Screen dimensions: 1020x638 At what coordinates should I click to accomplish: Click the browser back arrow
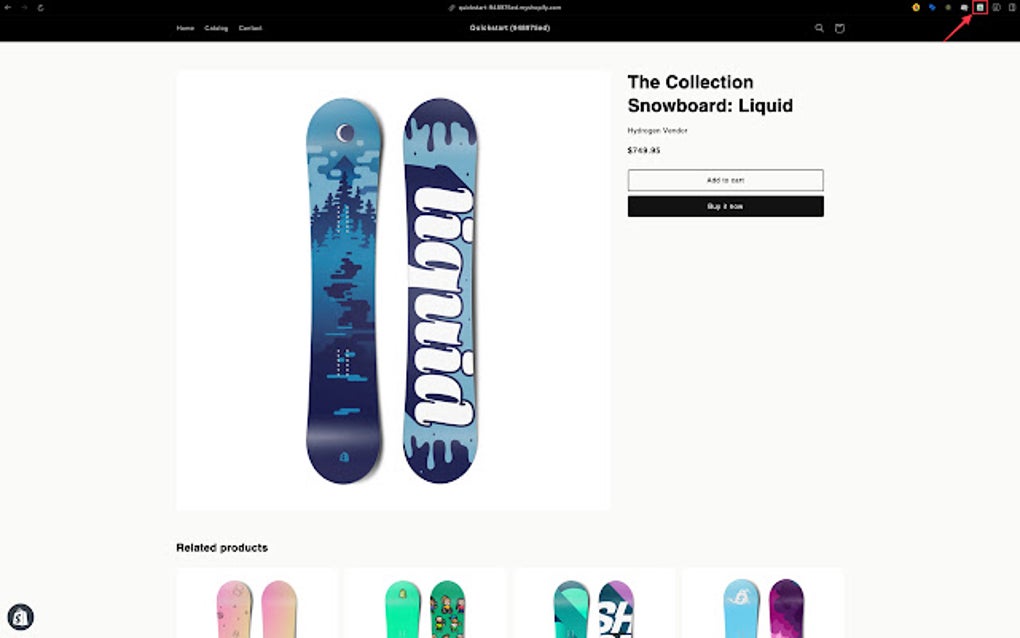8,7
